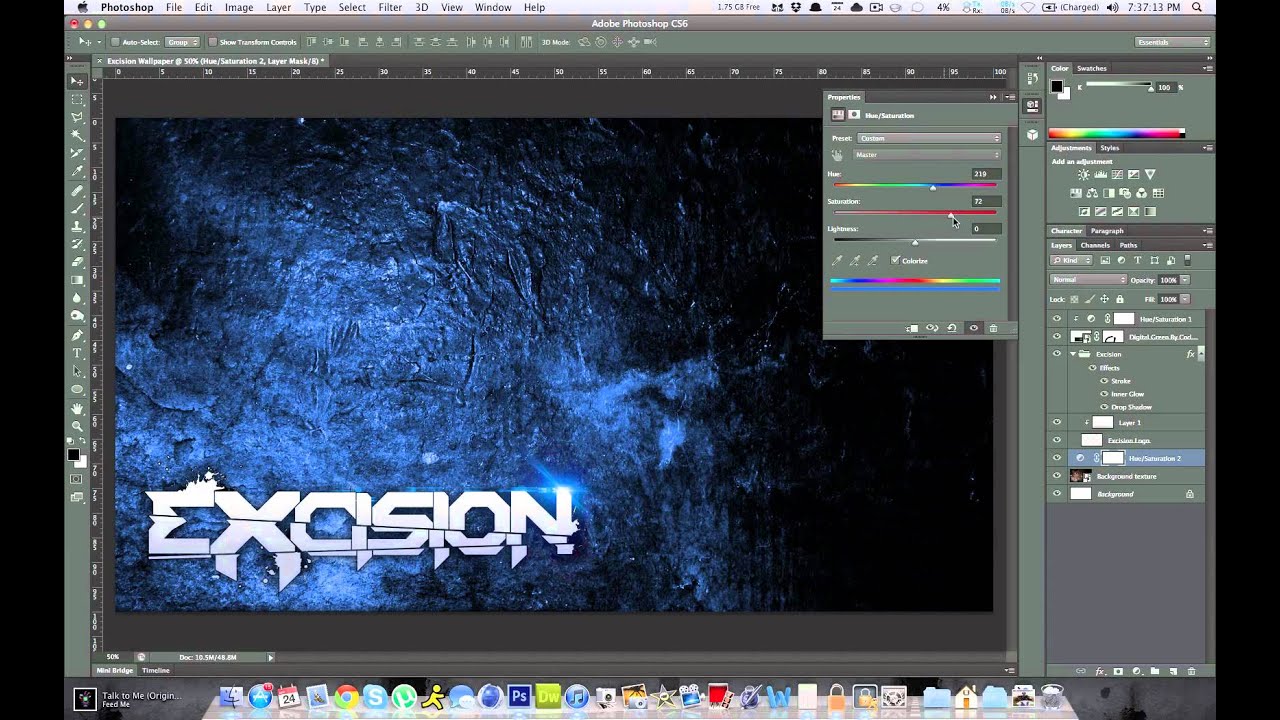Add a Vibrance adjustment
Viewport: 1280px width, 720px height.
(1151, 175)
